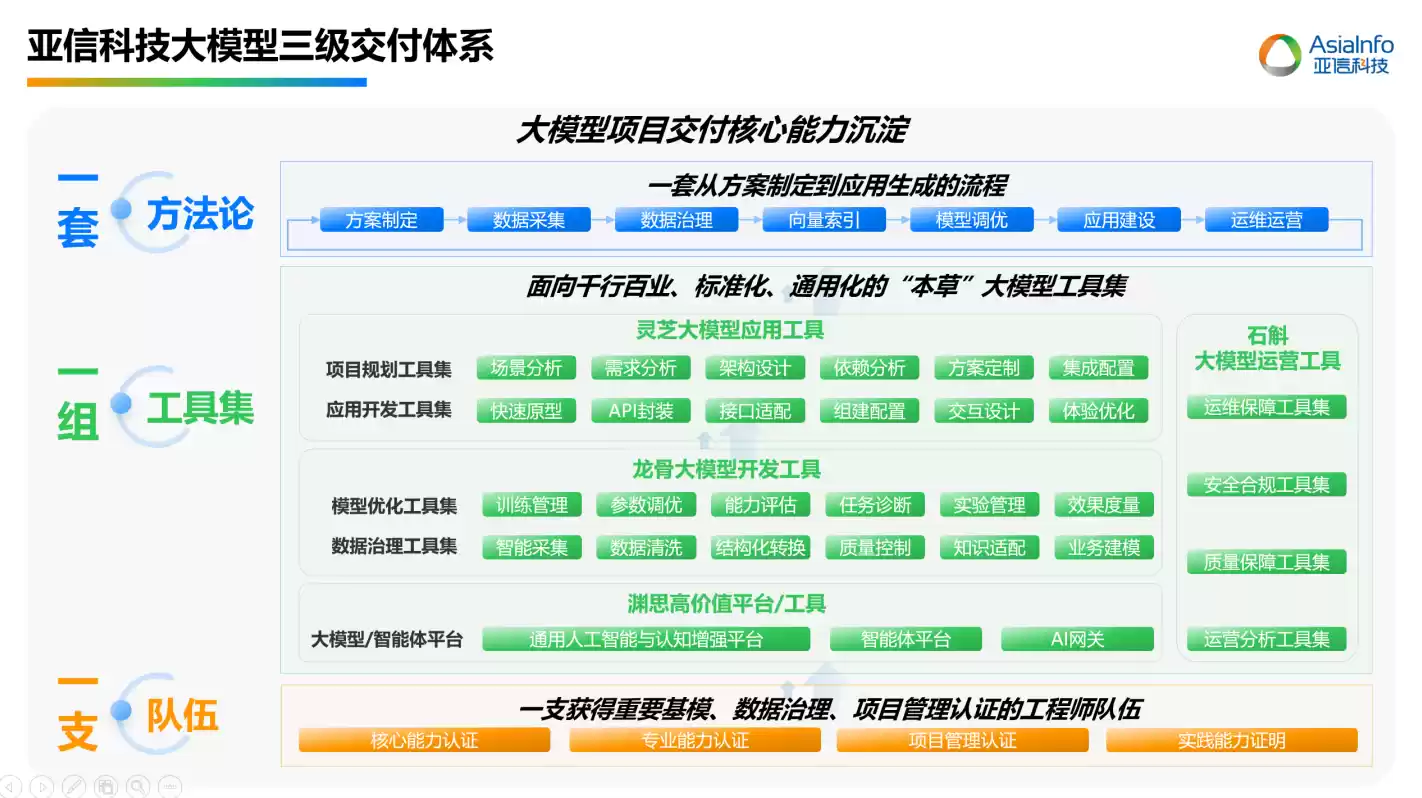Select 运维保障工具集 under 石斛 tools
Image resolution: width=1422 pixels, height=798 pixels.
1266,407
